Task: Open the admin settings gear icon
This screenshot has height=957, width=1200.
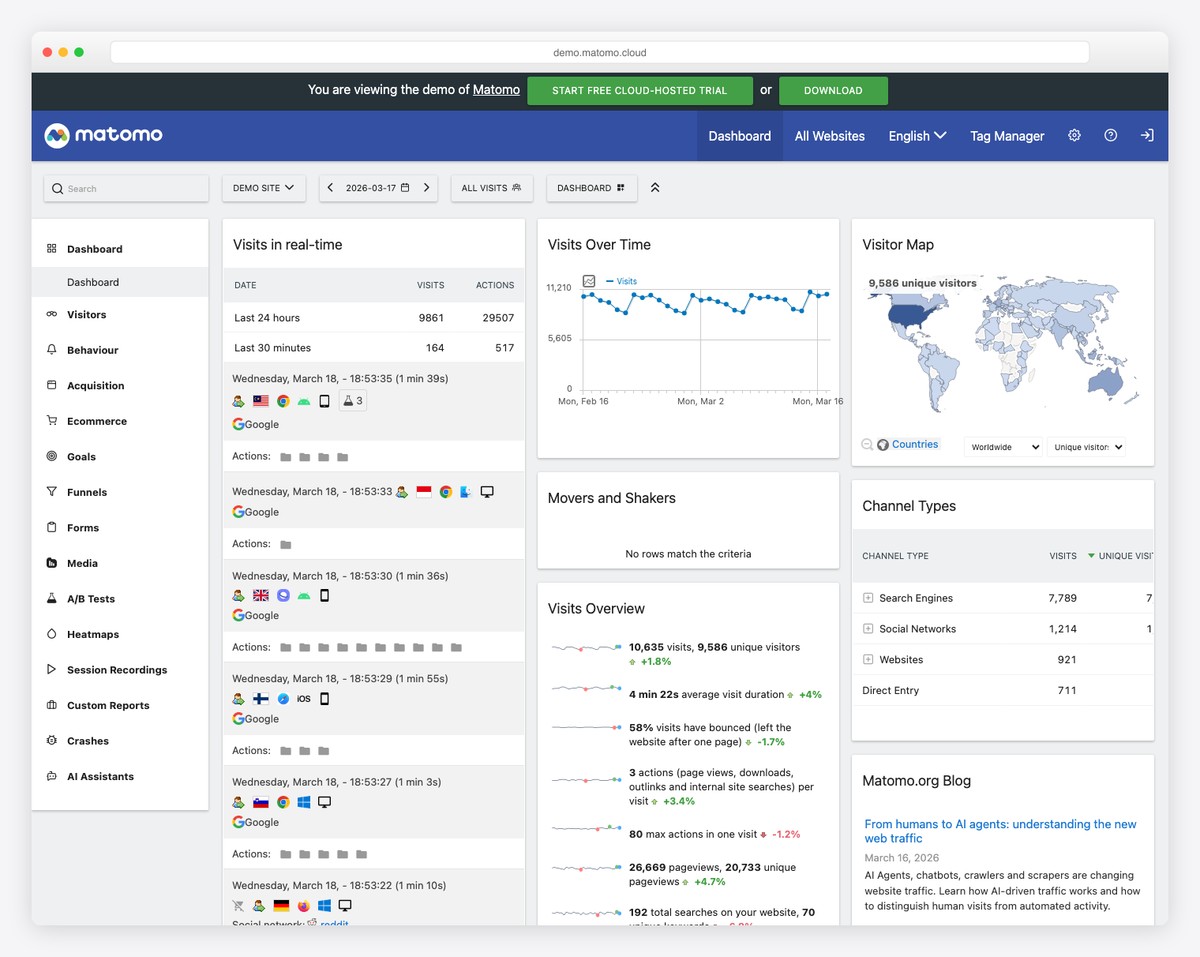Action: tap(1074, 134)
